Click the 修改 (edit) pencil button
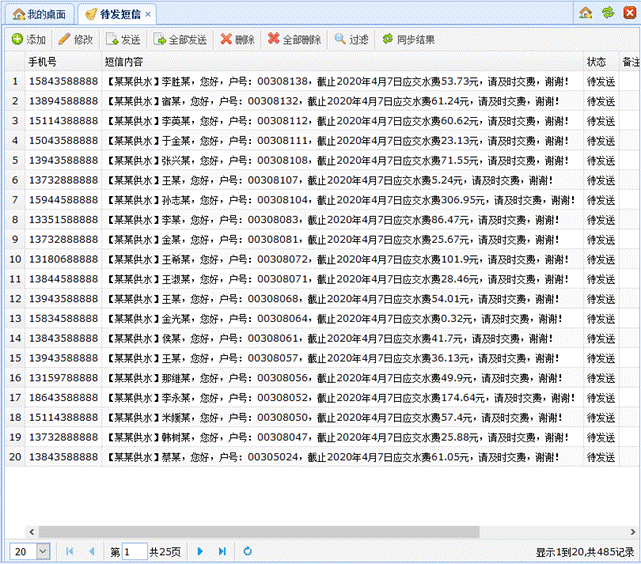 pos(76,40)
